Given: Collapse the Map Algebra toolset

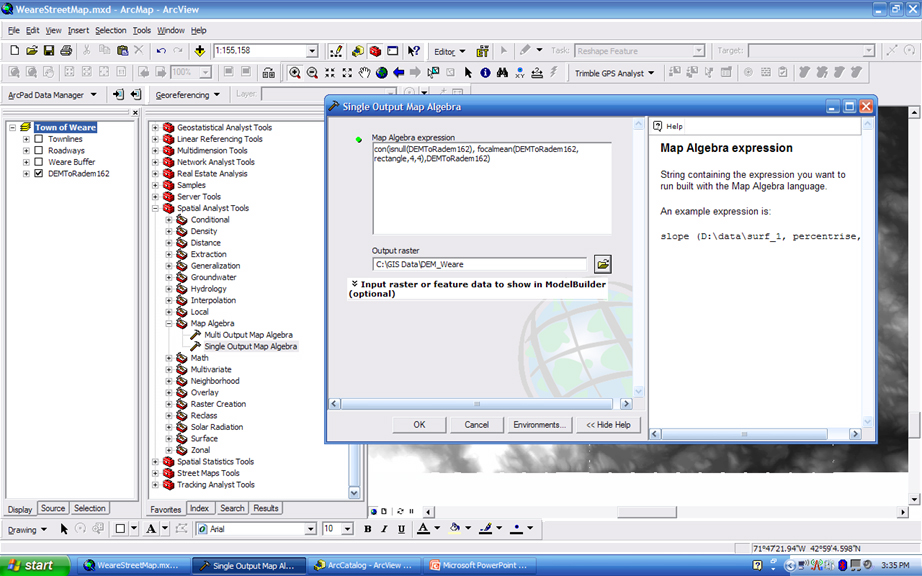Looking at the screenshot, I should click(170, 323).
